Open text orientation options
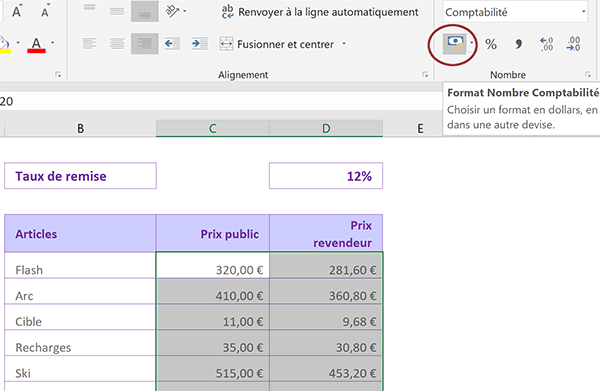This screenshot has width=600, height=391. pyautogui.click(x=176, y=11)
